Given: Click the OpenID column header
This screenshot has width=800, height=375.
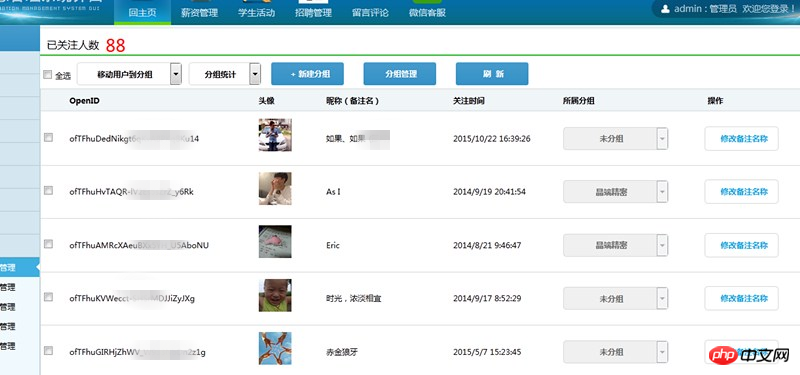Looking at the screenshot, I should (x=84, y=101).
